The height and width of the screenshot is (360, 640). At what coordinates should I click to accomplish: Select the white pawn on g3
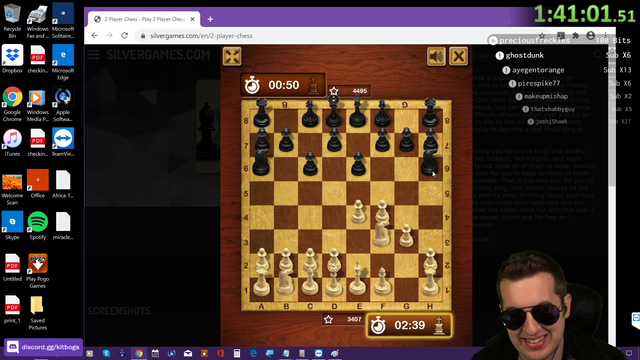coord(406,236)
